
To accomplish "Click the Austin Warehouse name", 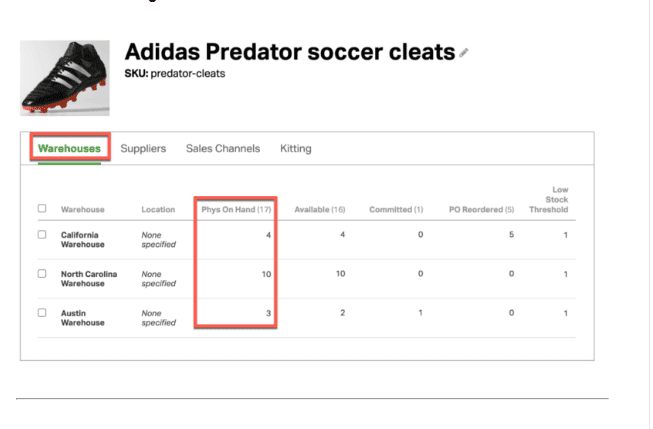I will [x=82, y=318].
